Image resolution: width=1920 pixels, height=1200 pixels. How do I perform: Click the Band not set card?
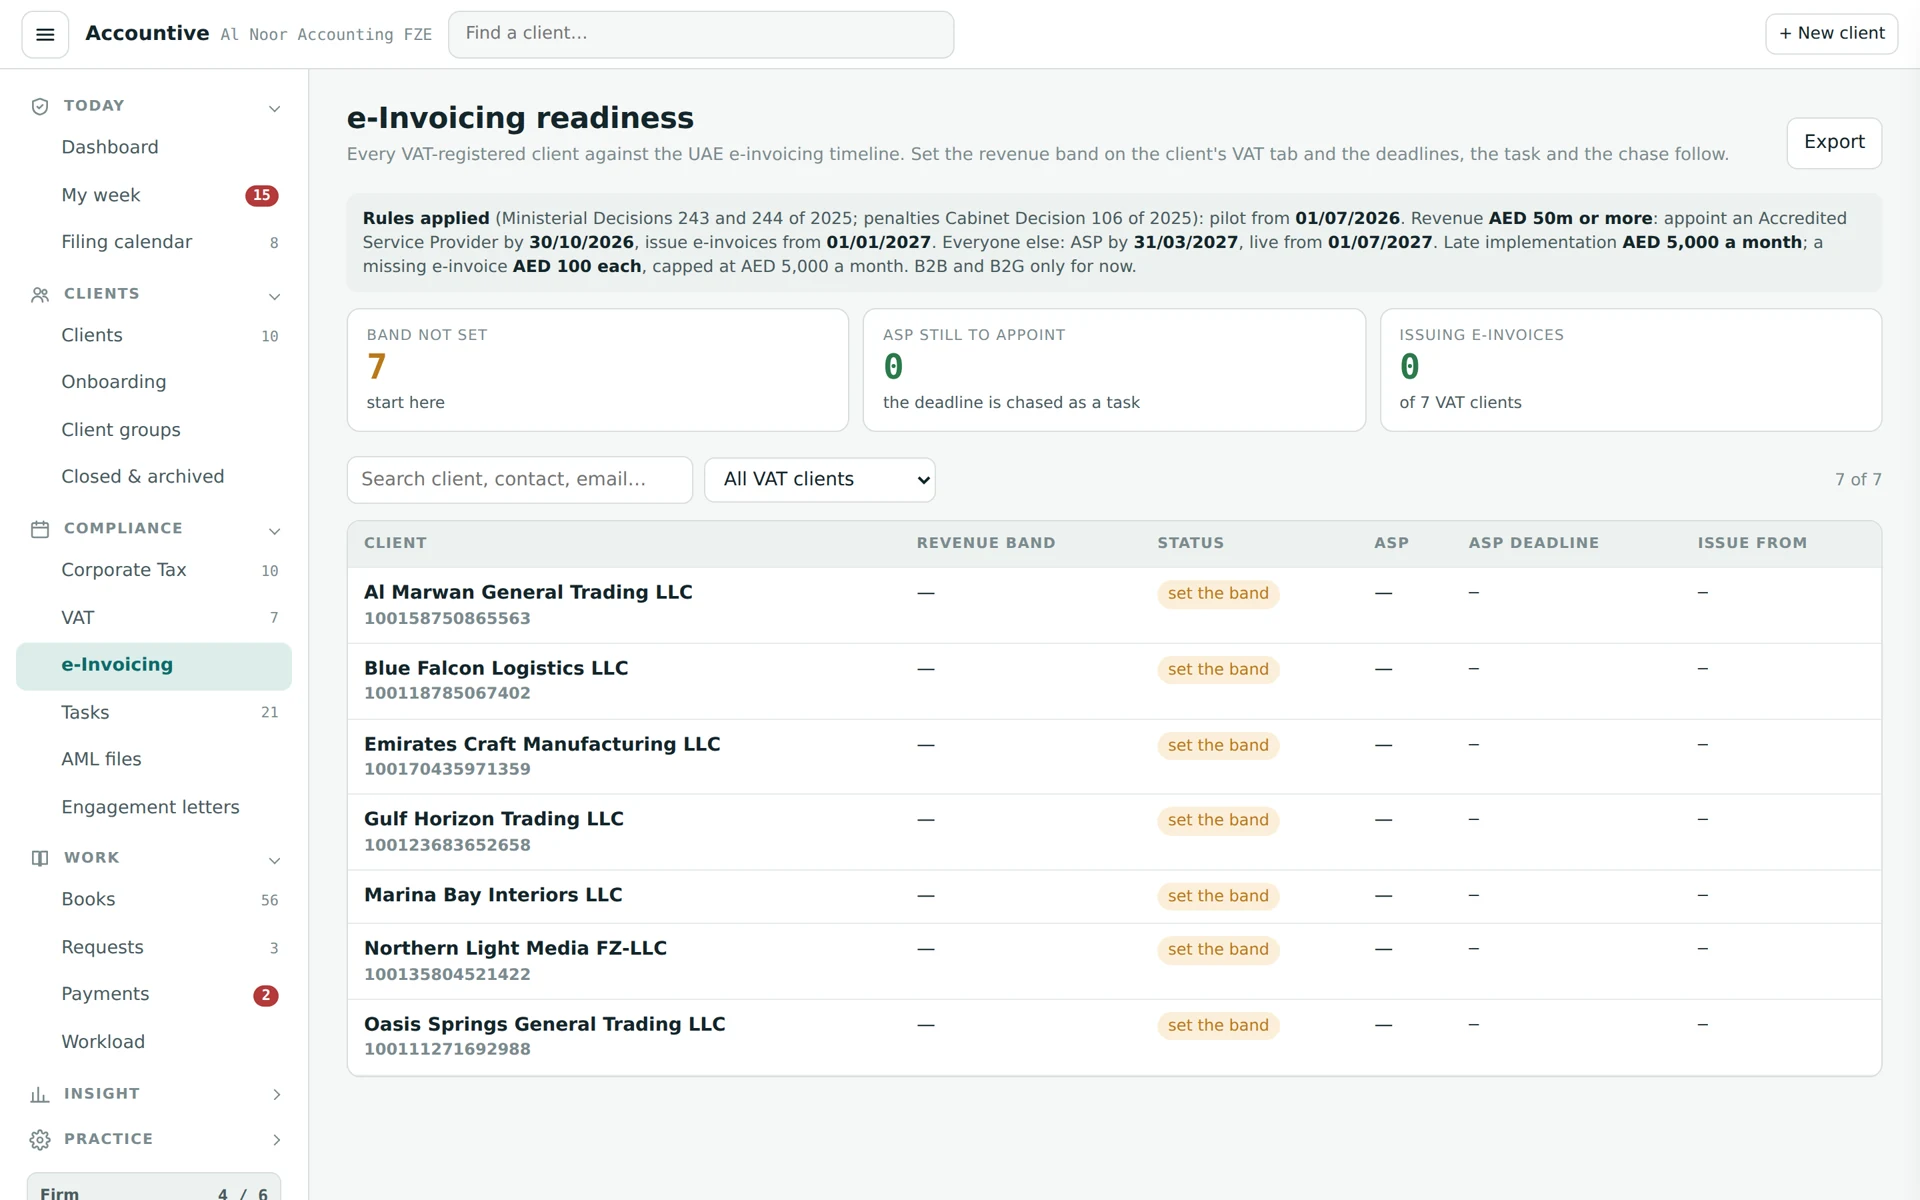pos(598,370)
